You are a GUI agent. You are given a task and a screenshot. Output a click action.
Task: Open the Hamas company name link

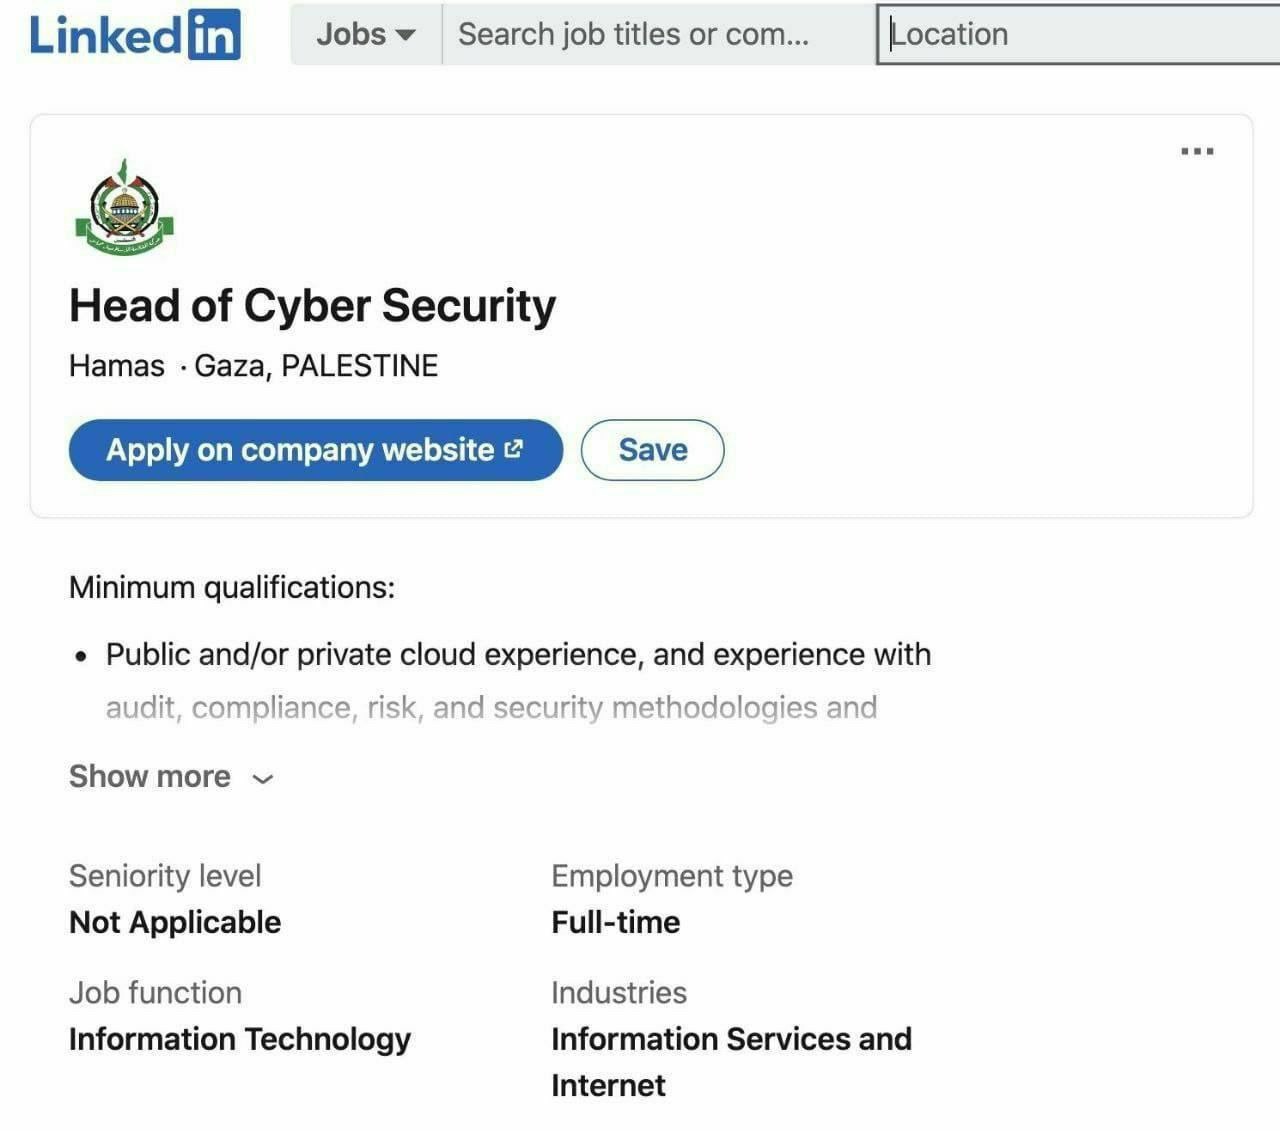117,365
